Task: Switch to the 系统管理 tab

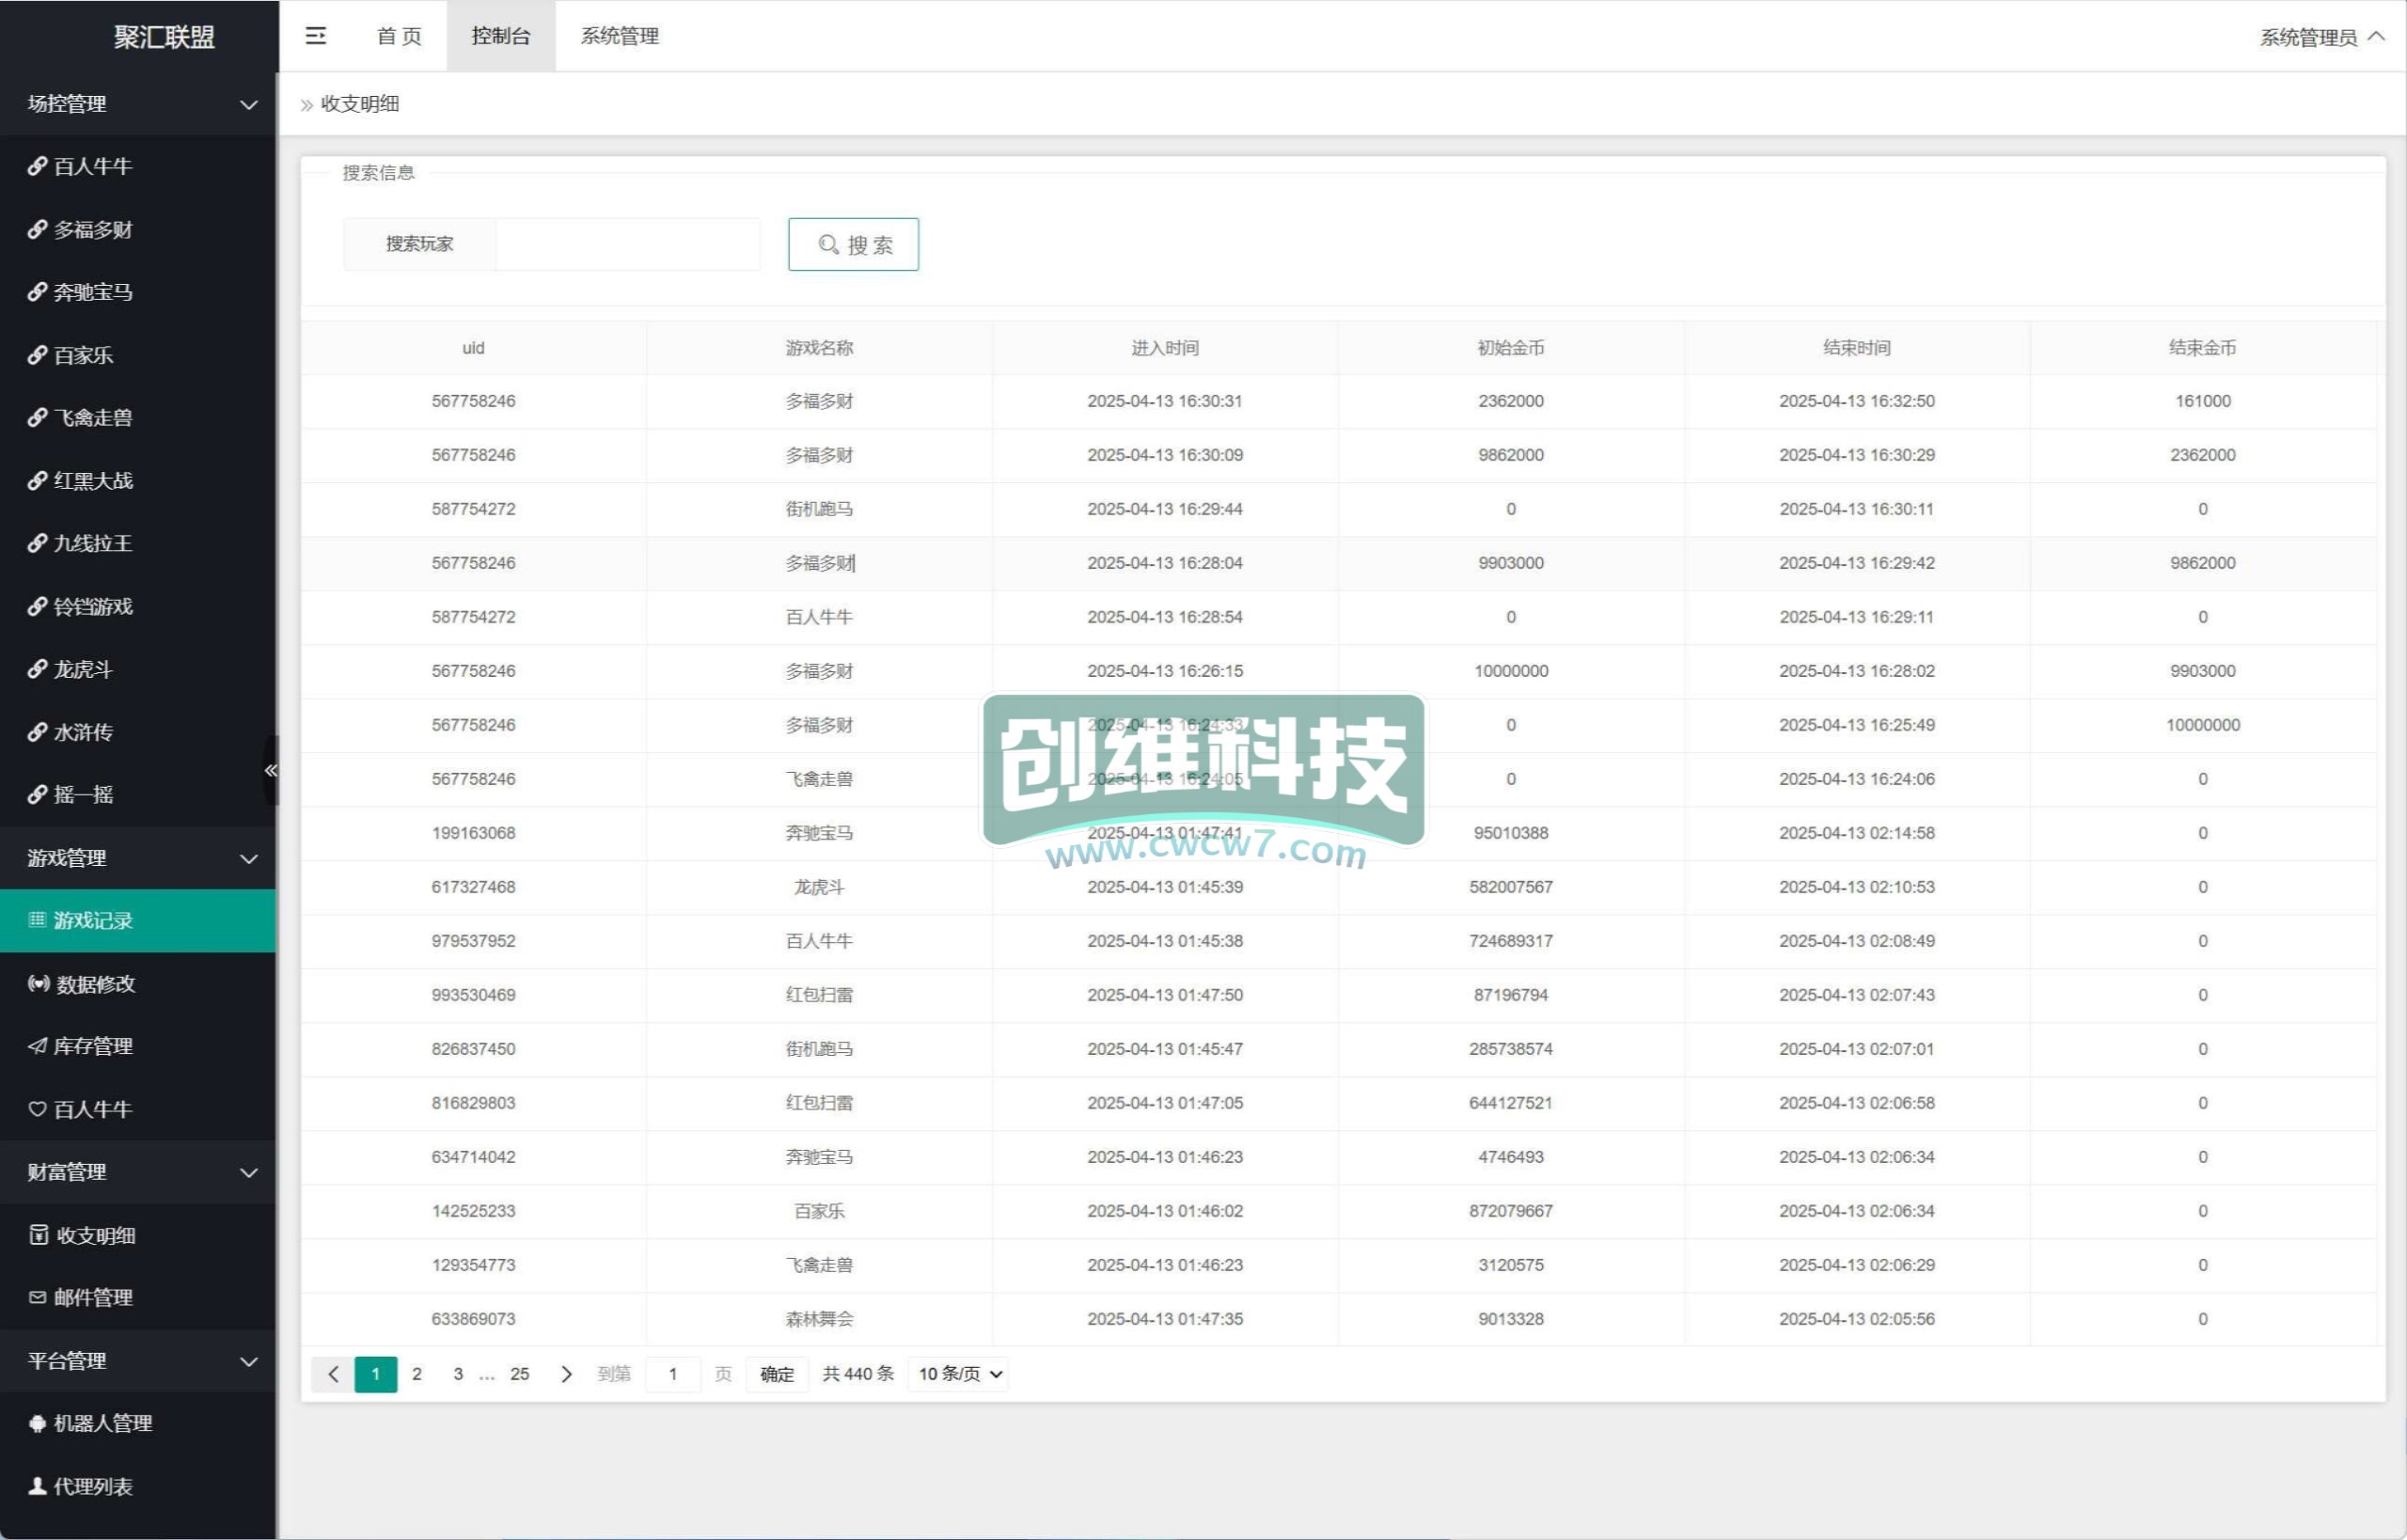Action: pyautogui.click(x=619, y=36)
